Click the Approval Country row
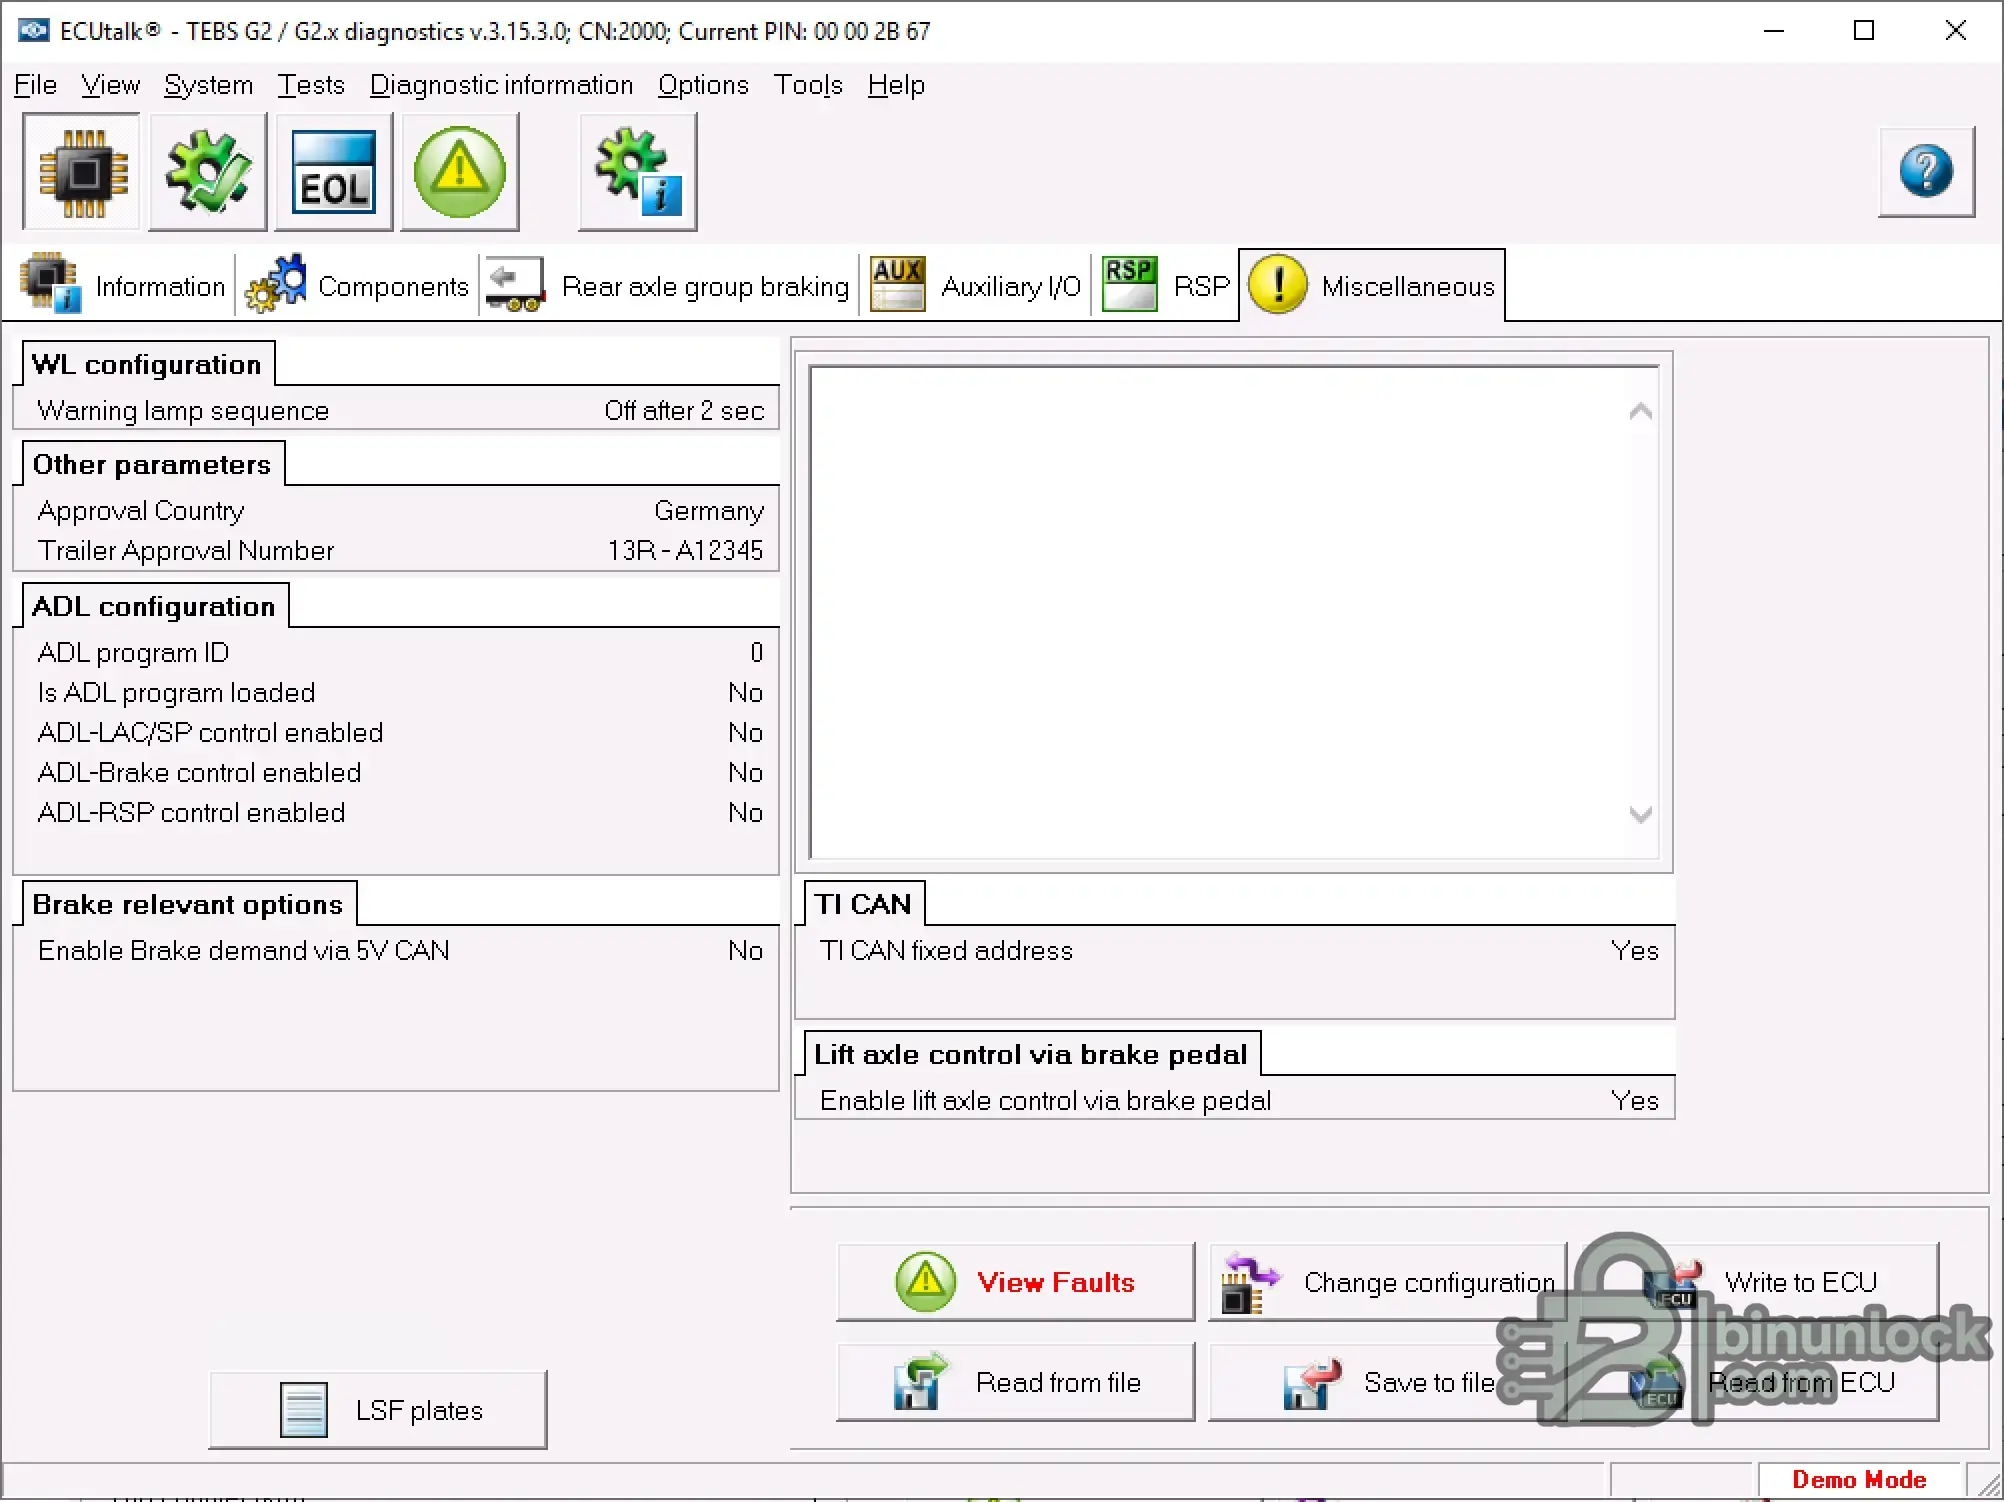 point(400,510)
